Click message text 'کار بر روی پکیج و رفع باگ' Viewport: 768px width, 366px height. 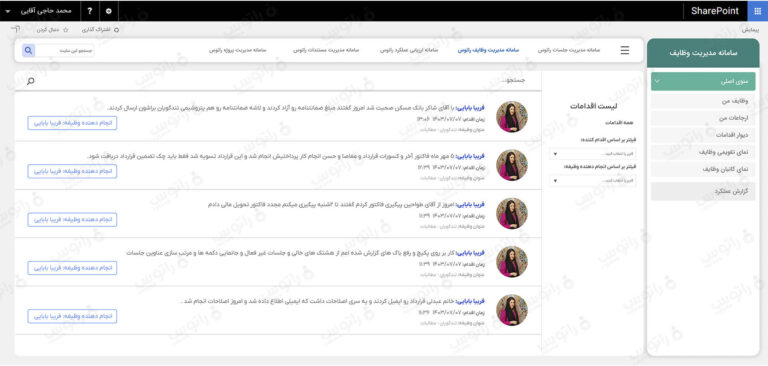(290, 253)
